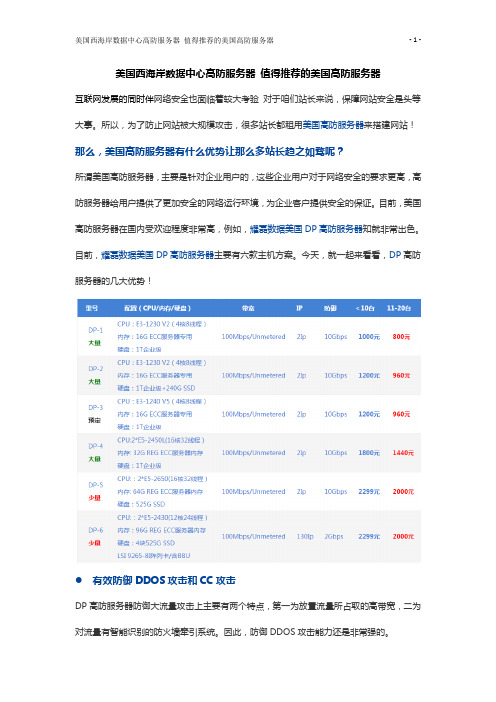Click the 防御 column header
The width and height of the screenshot is (496, 702).
[330, 308]
